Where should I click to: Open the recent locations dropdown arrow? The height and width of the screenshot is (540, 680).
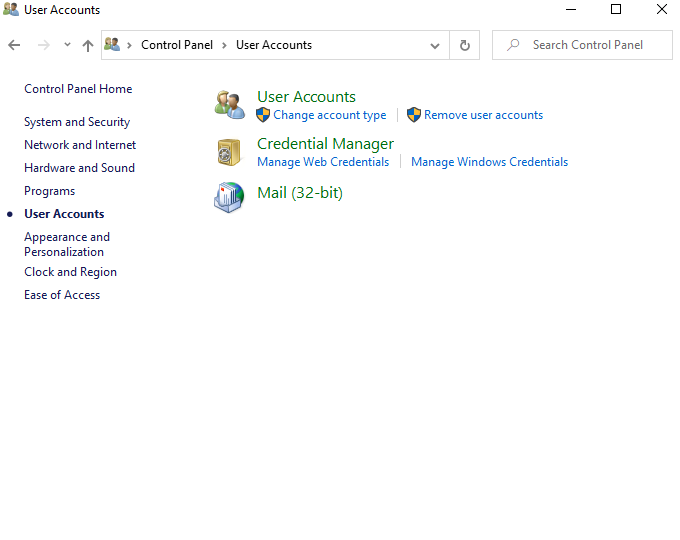(x=67, y=45)
